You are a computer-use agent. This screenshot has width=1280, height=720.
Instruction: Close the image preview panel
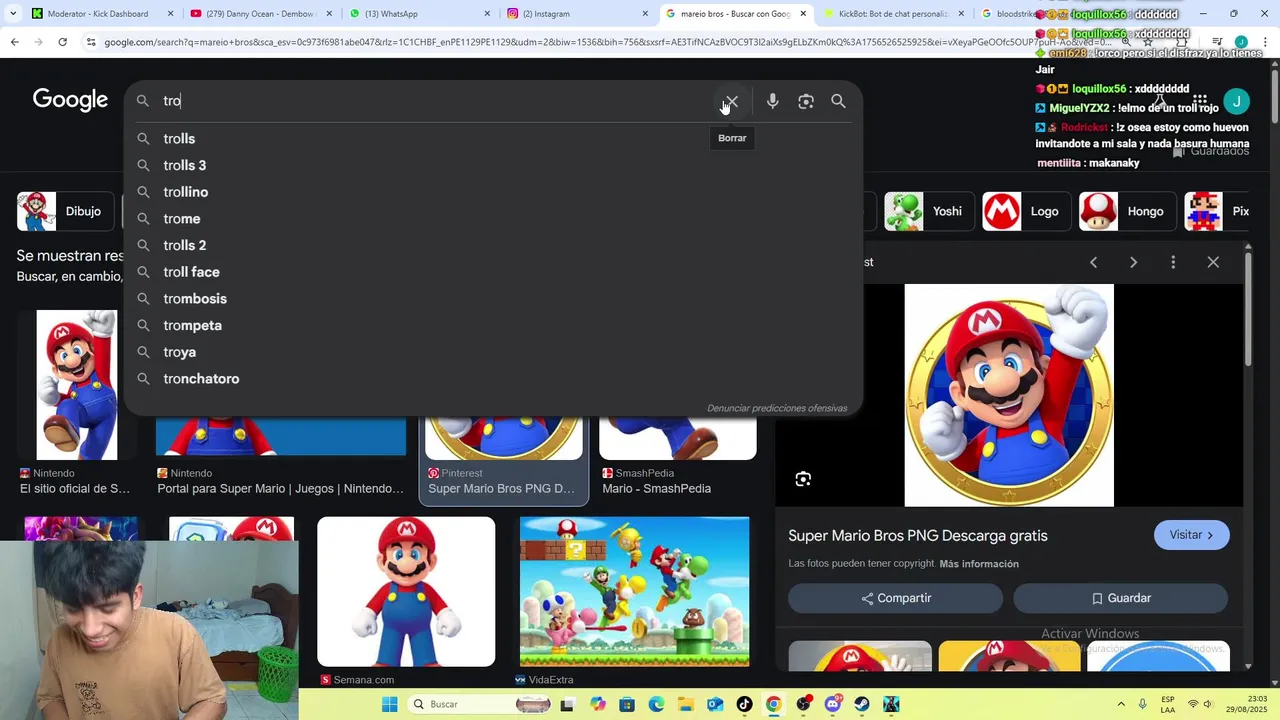point(1213,262)
